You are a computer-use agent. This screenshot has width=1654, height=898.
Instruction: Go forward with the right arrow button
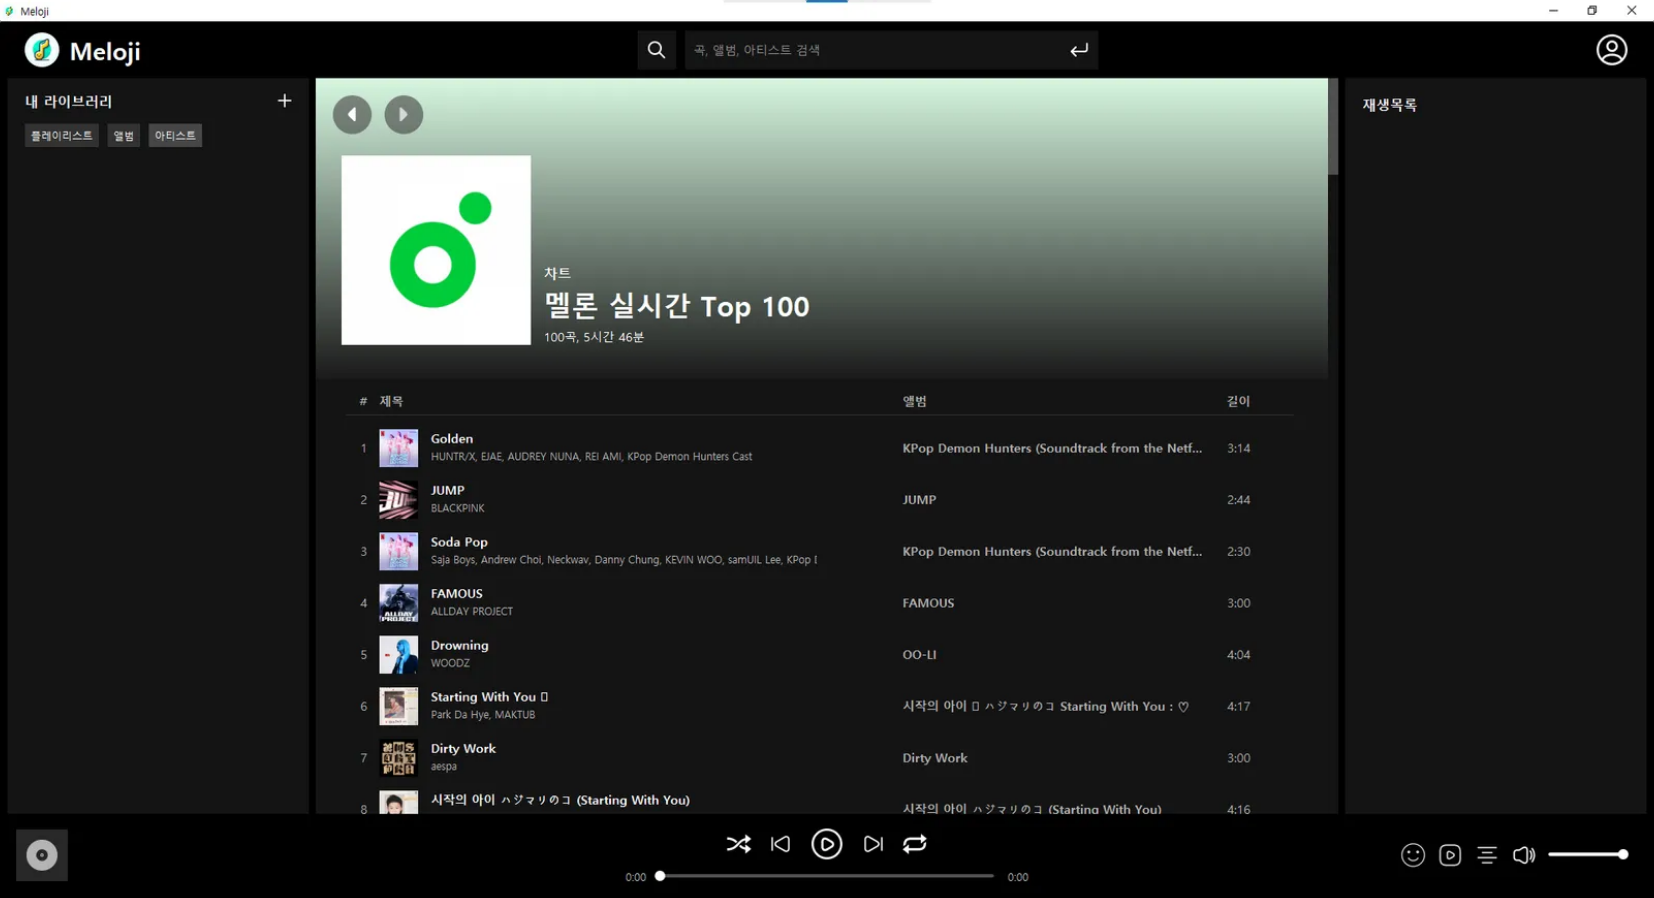[x=404, y=115]
